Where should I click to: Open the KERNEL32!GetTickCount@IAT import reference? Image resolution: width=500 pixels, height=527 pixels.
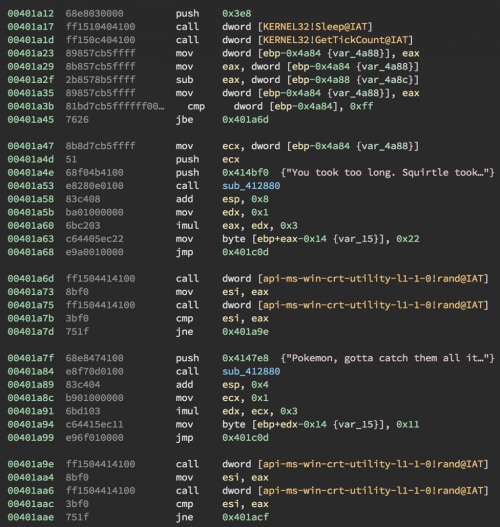click(x=335, y=40)
